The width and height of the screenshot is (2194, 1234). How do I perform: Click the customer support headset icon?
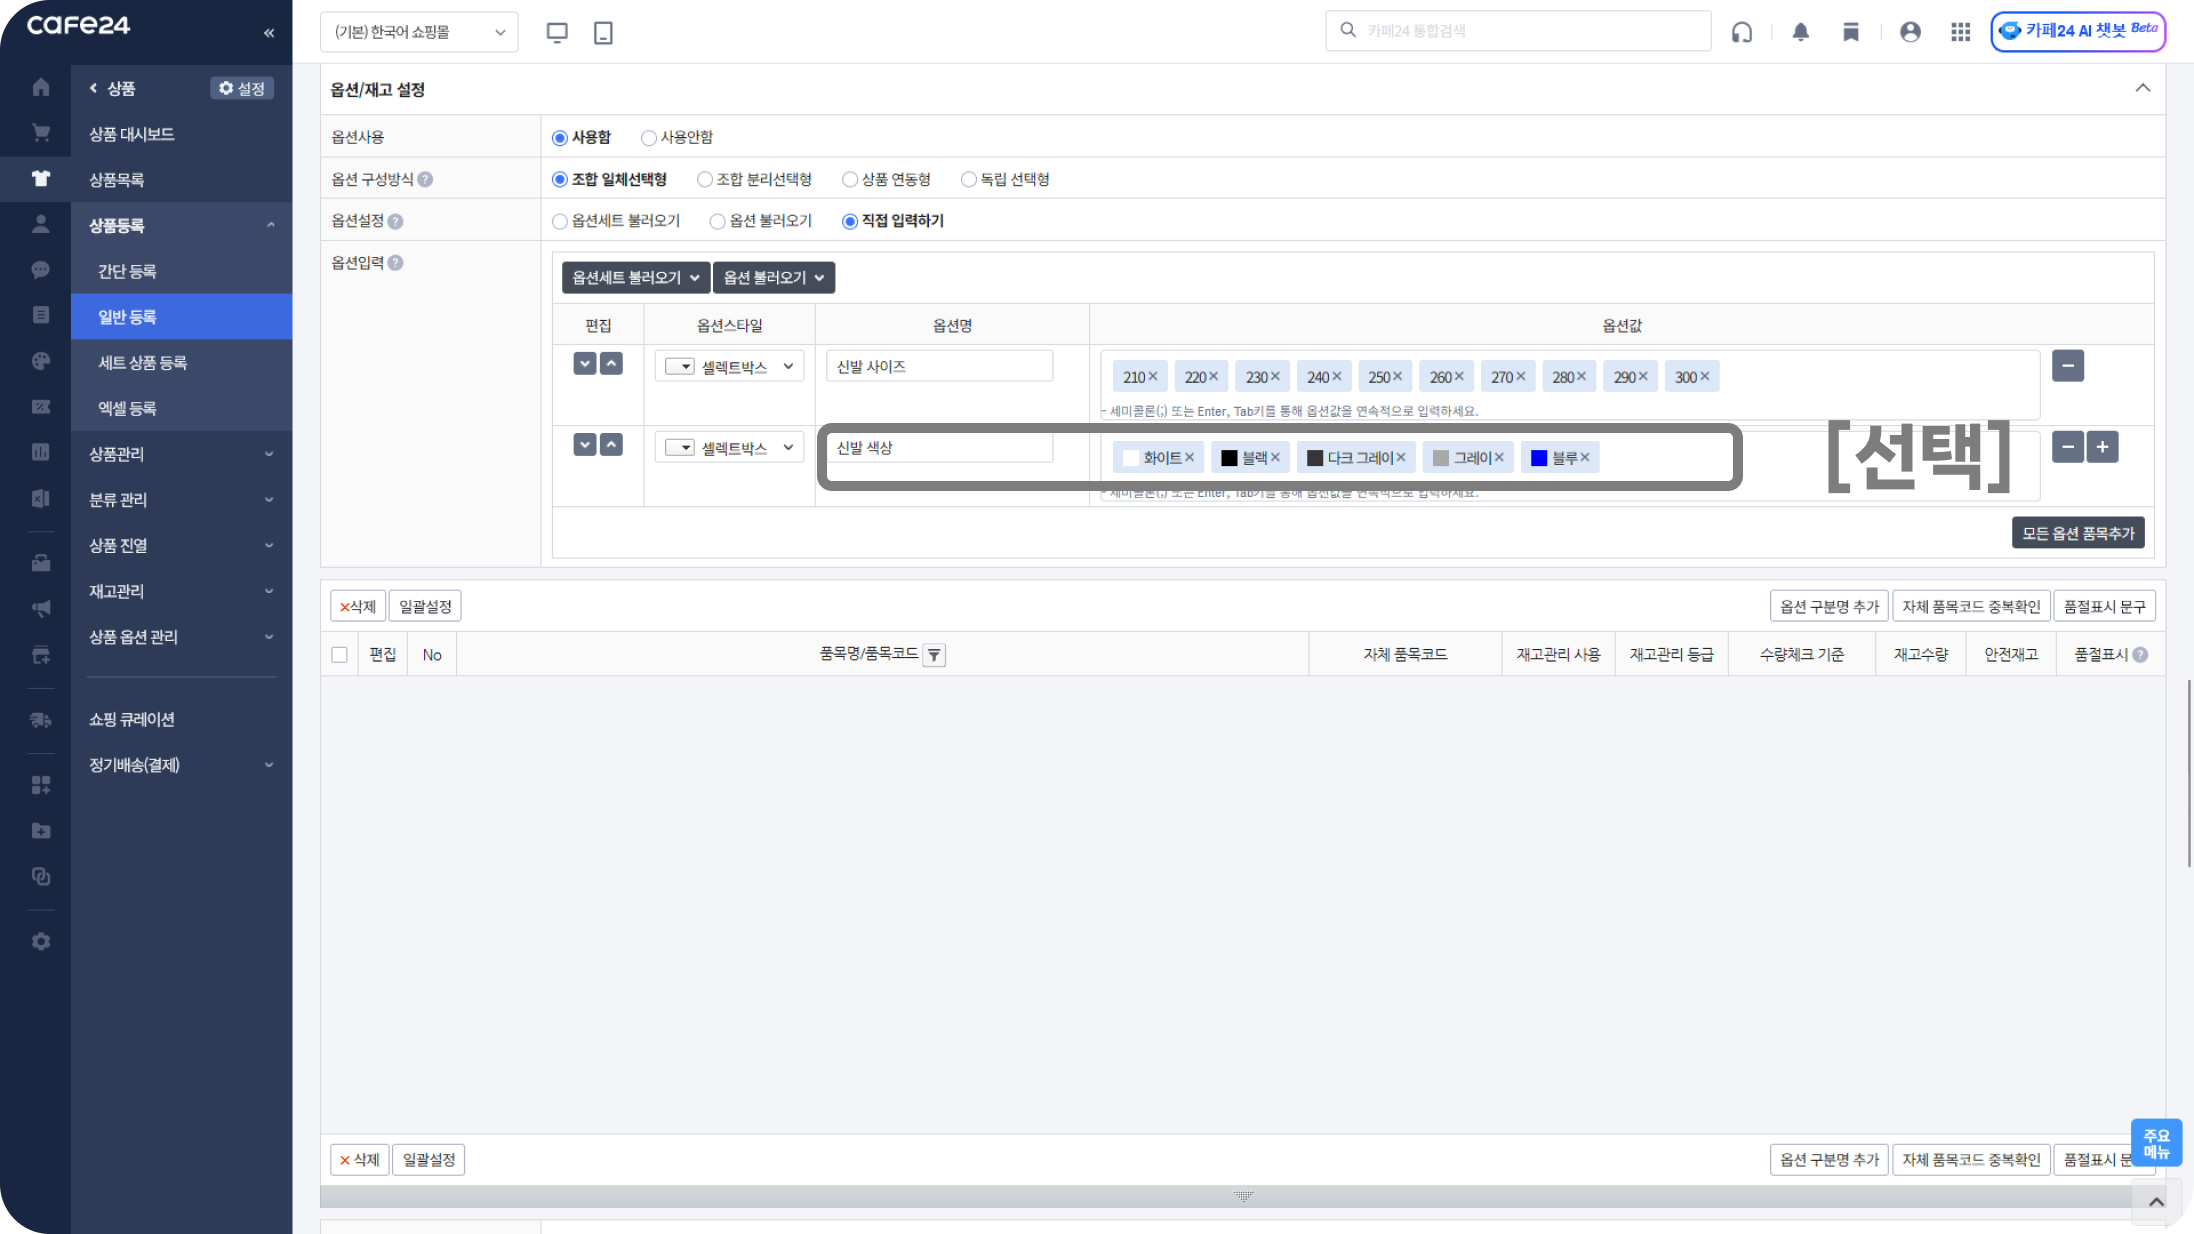(1742, 32)
